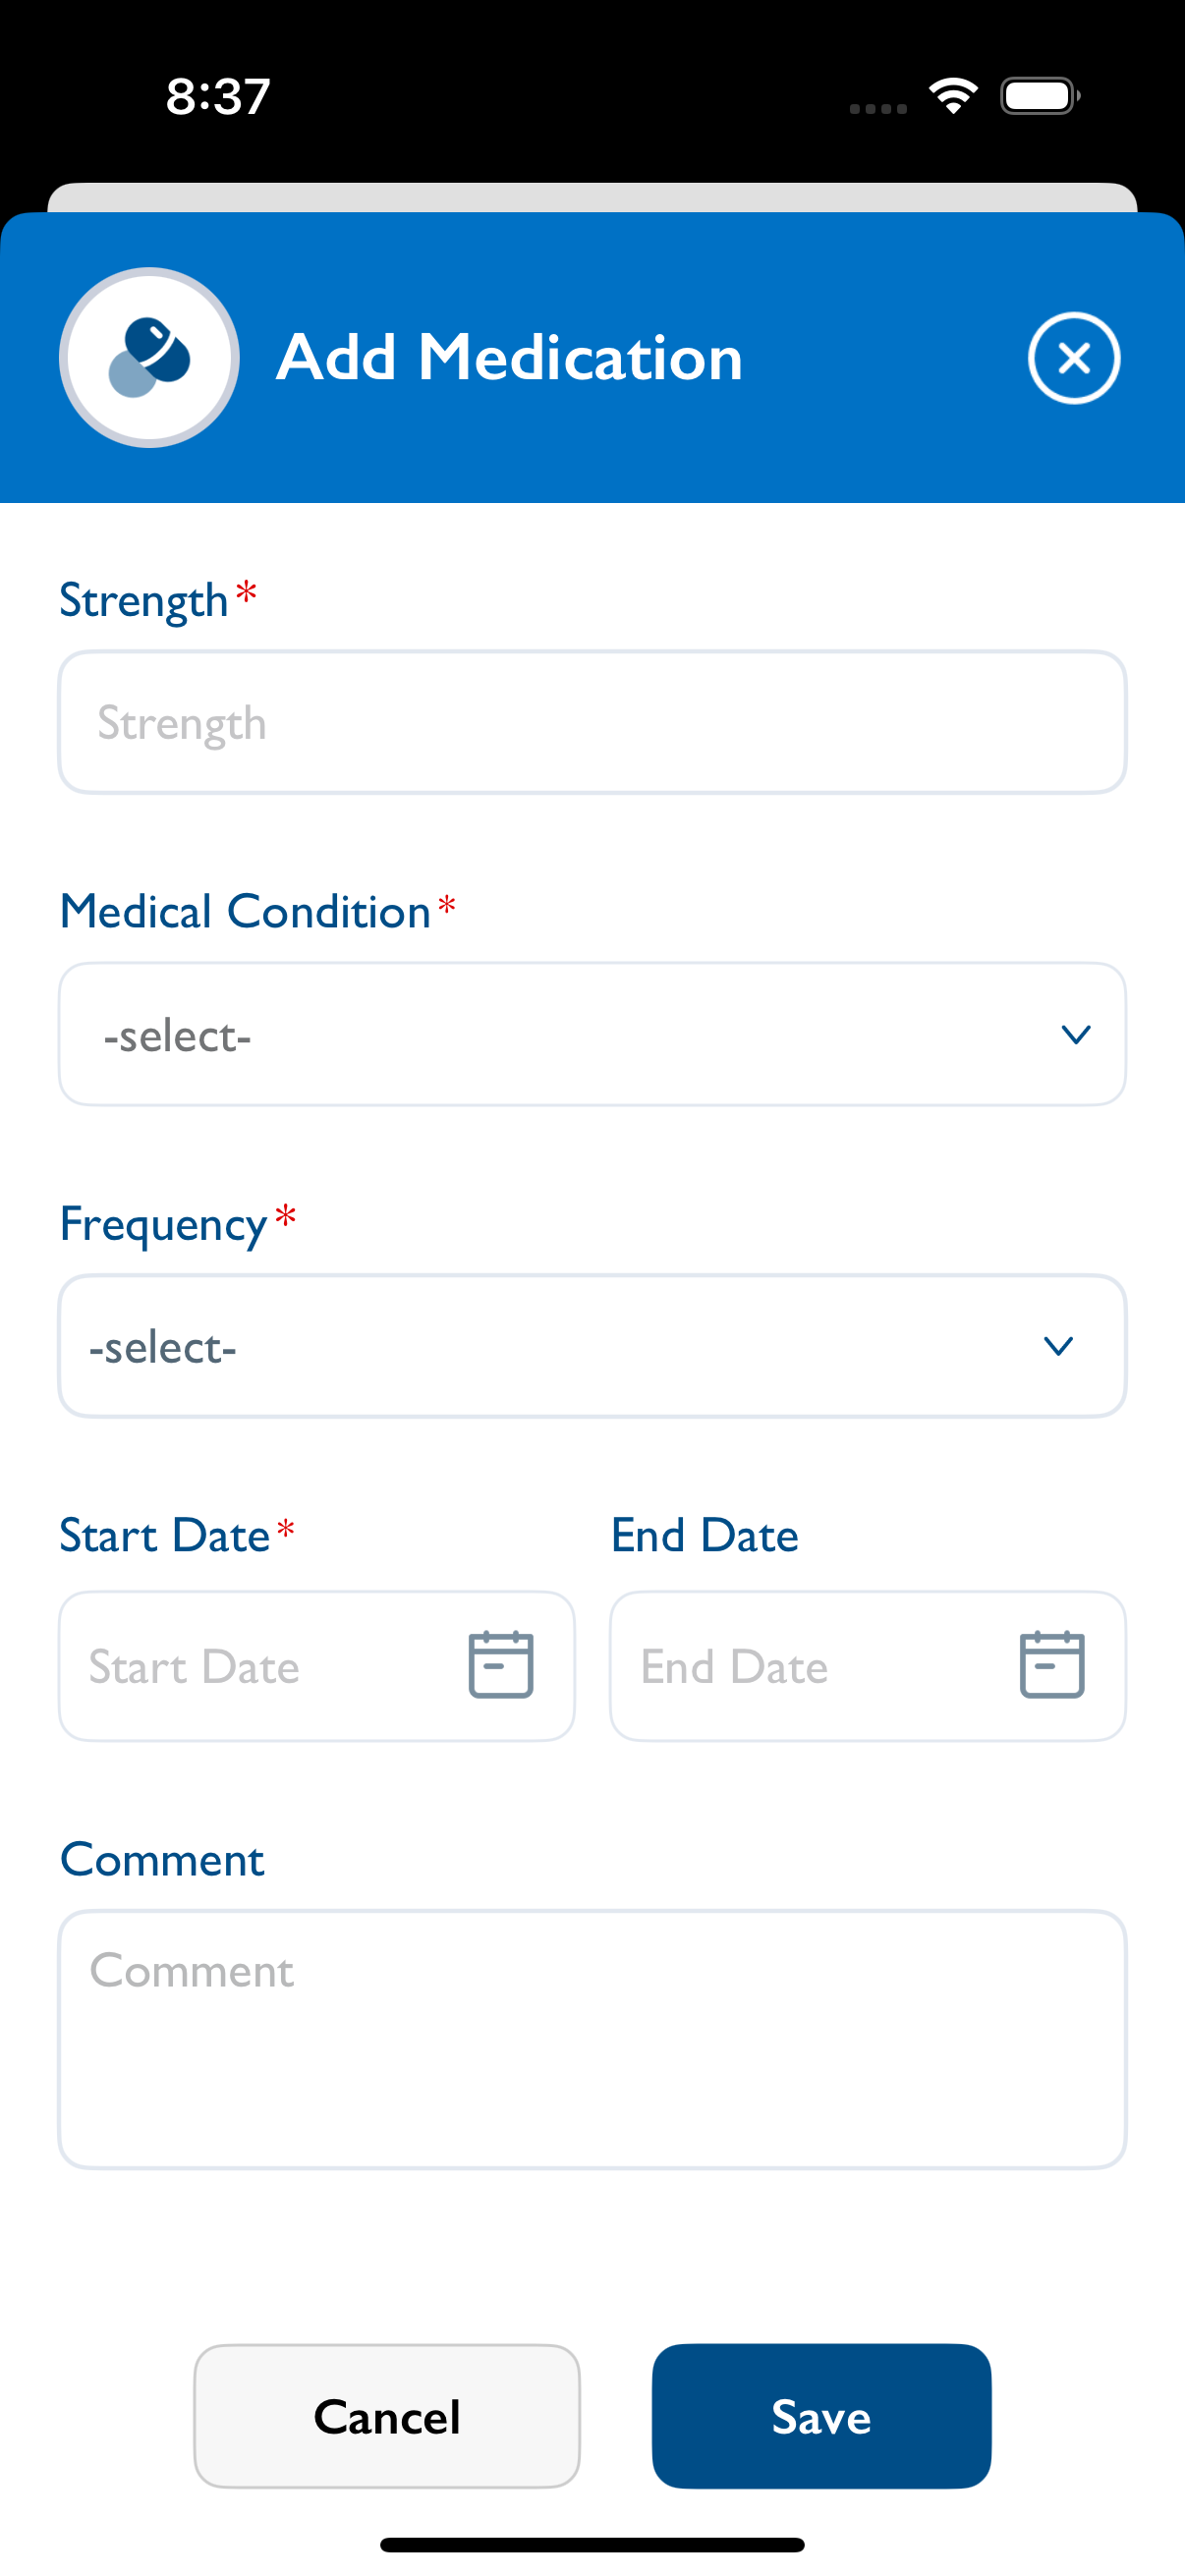Tap the home indicator bar
1185x2576 pixels.
pos(592,2544)
